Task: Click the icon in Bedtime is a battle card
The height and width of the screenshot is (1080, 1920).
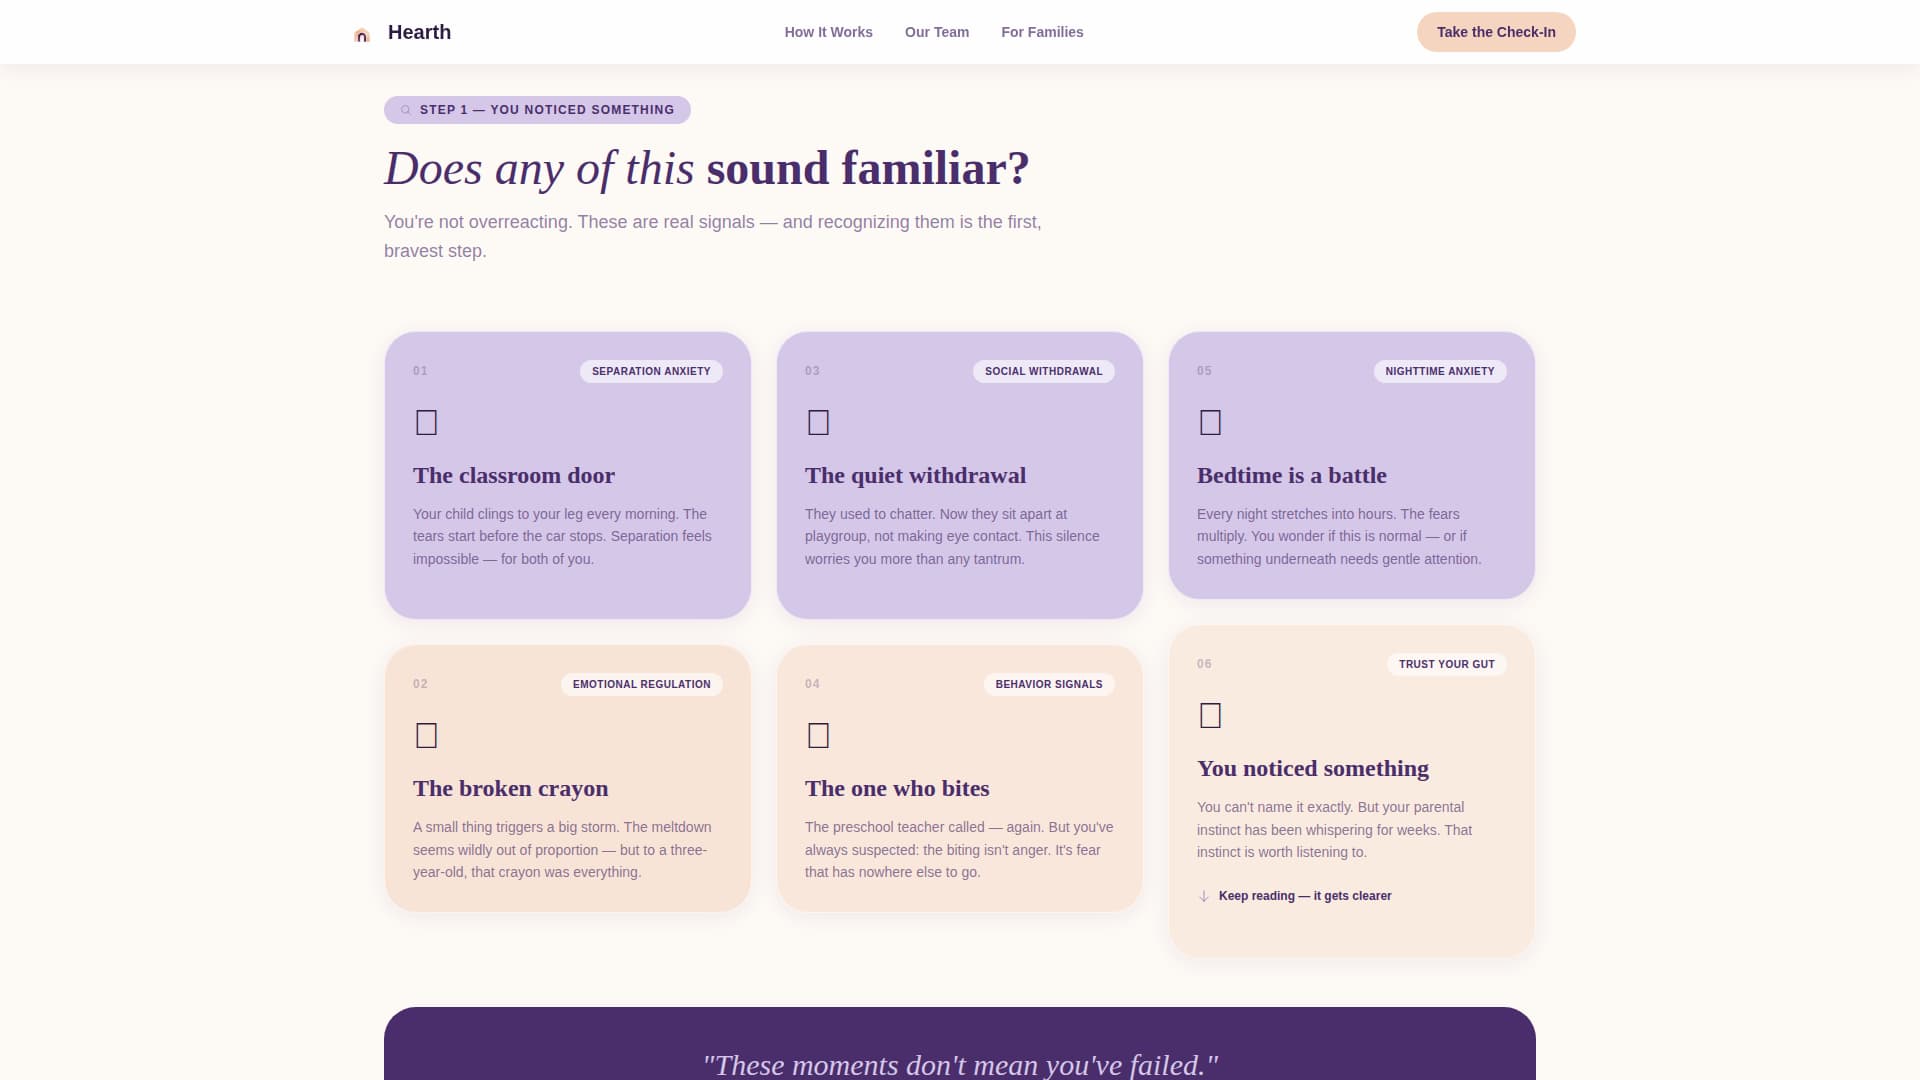Action: click(1210, 422)
